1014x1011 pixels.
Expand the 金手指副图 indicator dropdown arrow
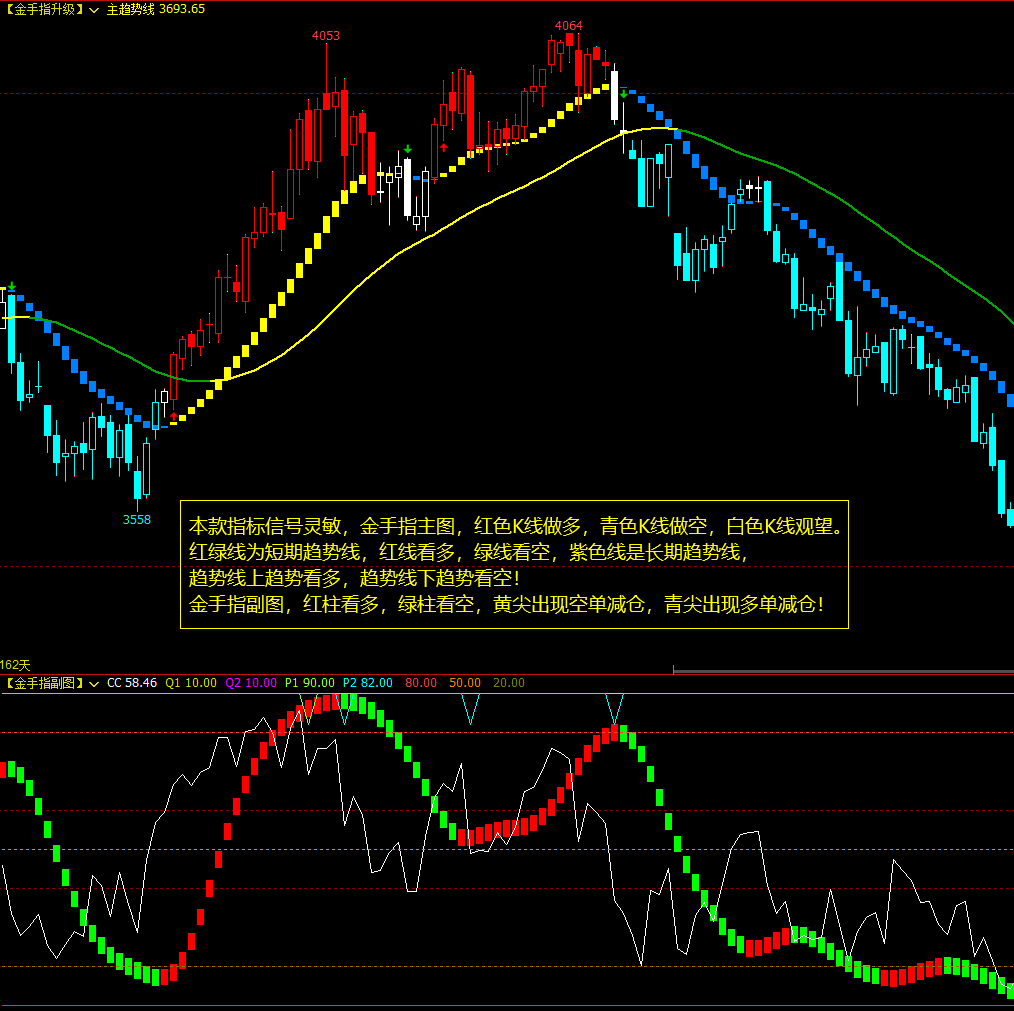(94, 683)
